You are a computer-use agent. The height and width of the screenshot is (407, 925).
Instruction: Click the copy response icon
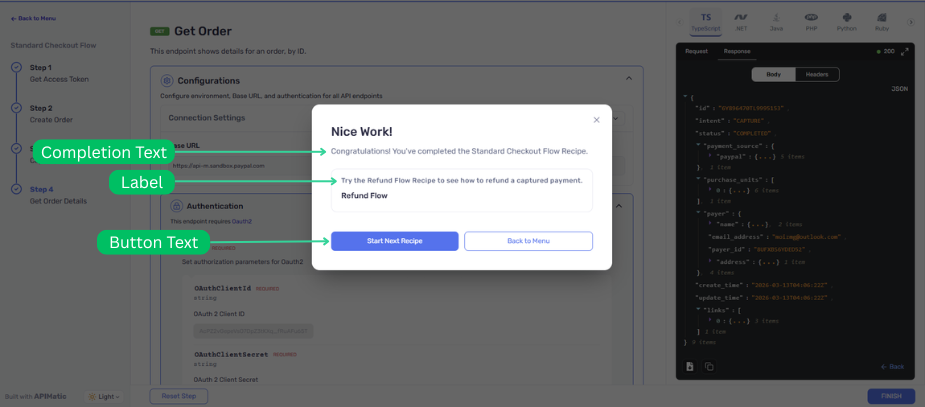pos(709,367)
